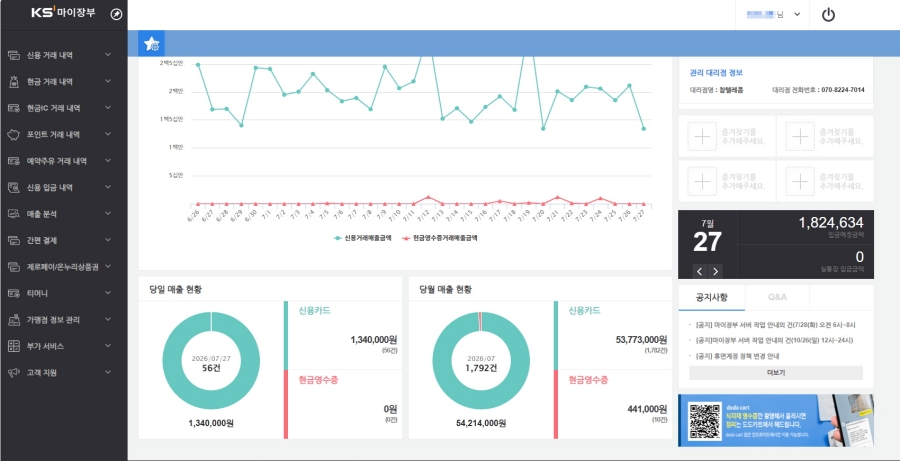Click the 현금 거래 내역 money bag icon
The height and width of the screenshot is (461, 900).
point(14,82)
